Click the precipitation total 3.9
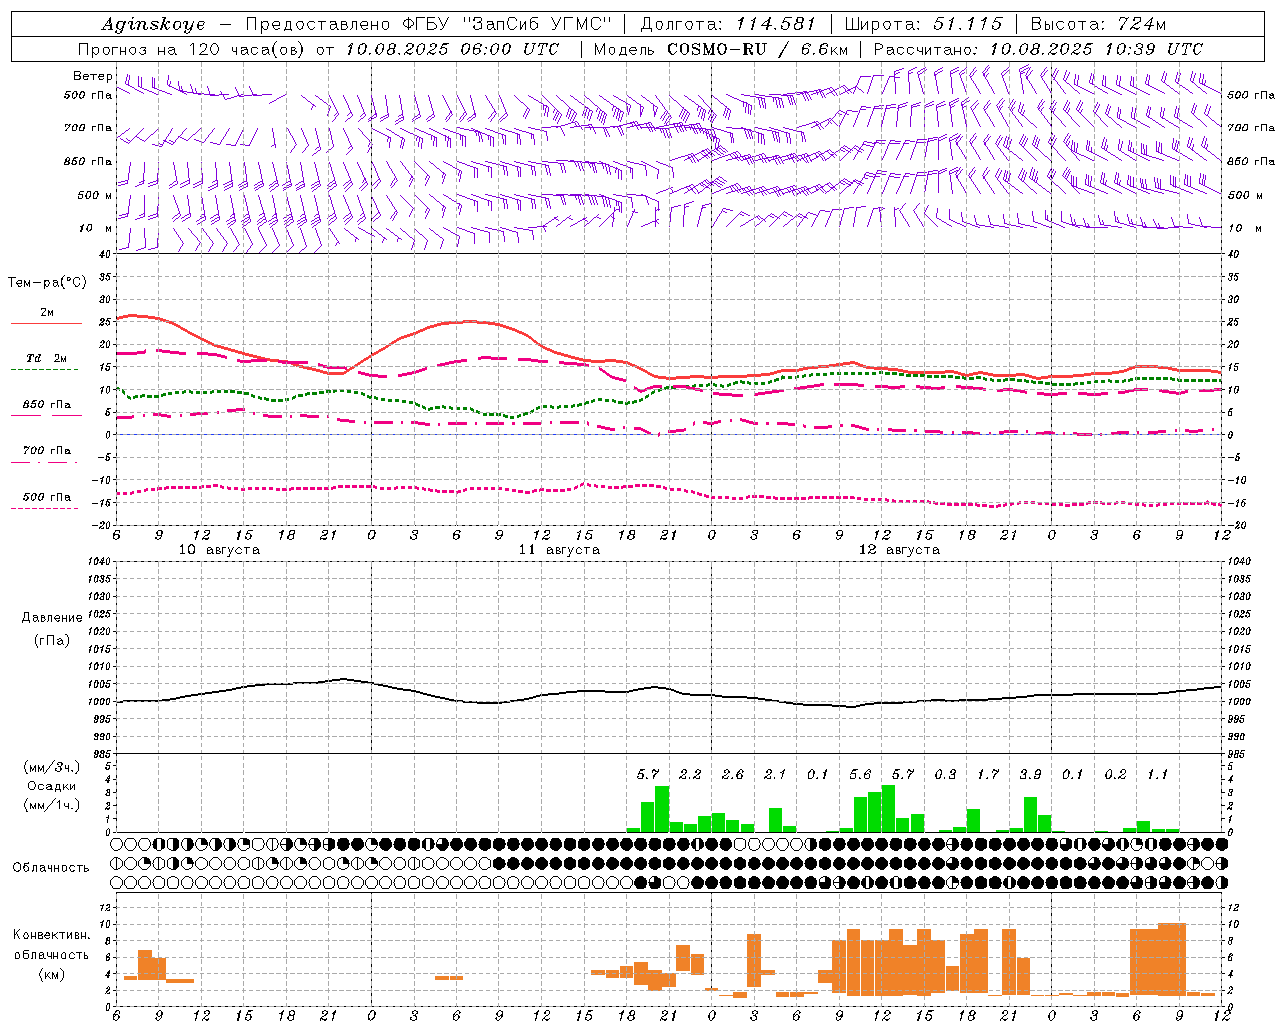The width and height of the screenshot is (1280, 1024). [x=1030, y=775]
